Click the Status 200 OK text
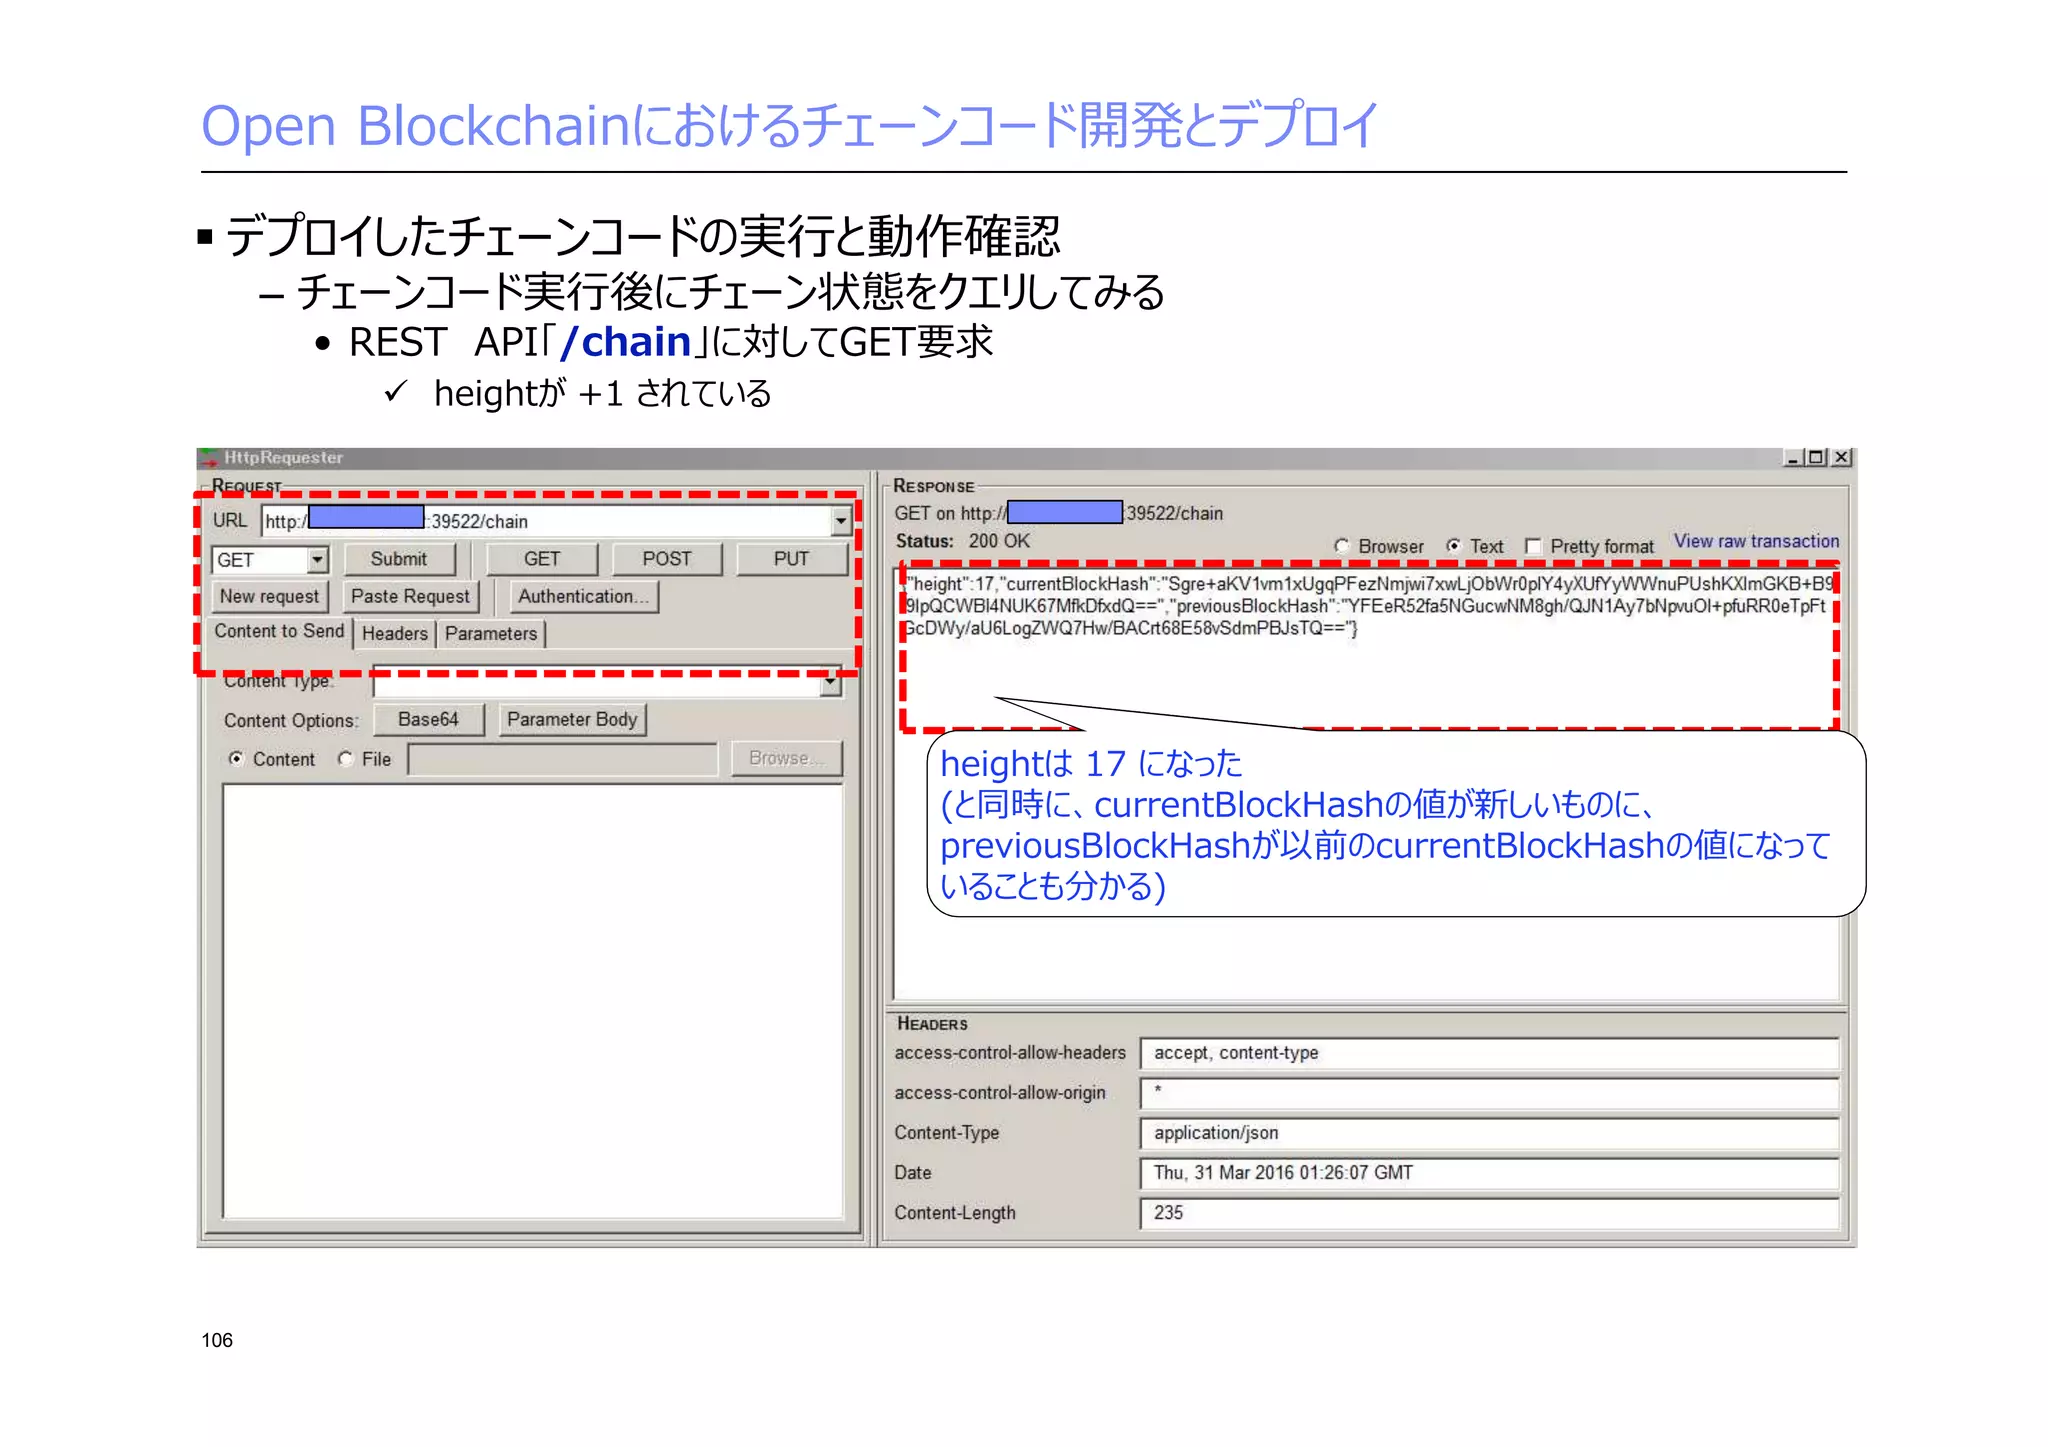2048x1447 pixels. 962,541
